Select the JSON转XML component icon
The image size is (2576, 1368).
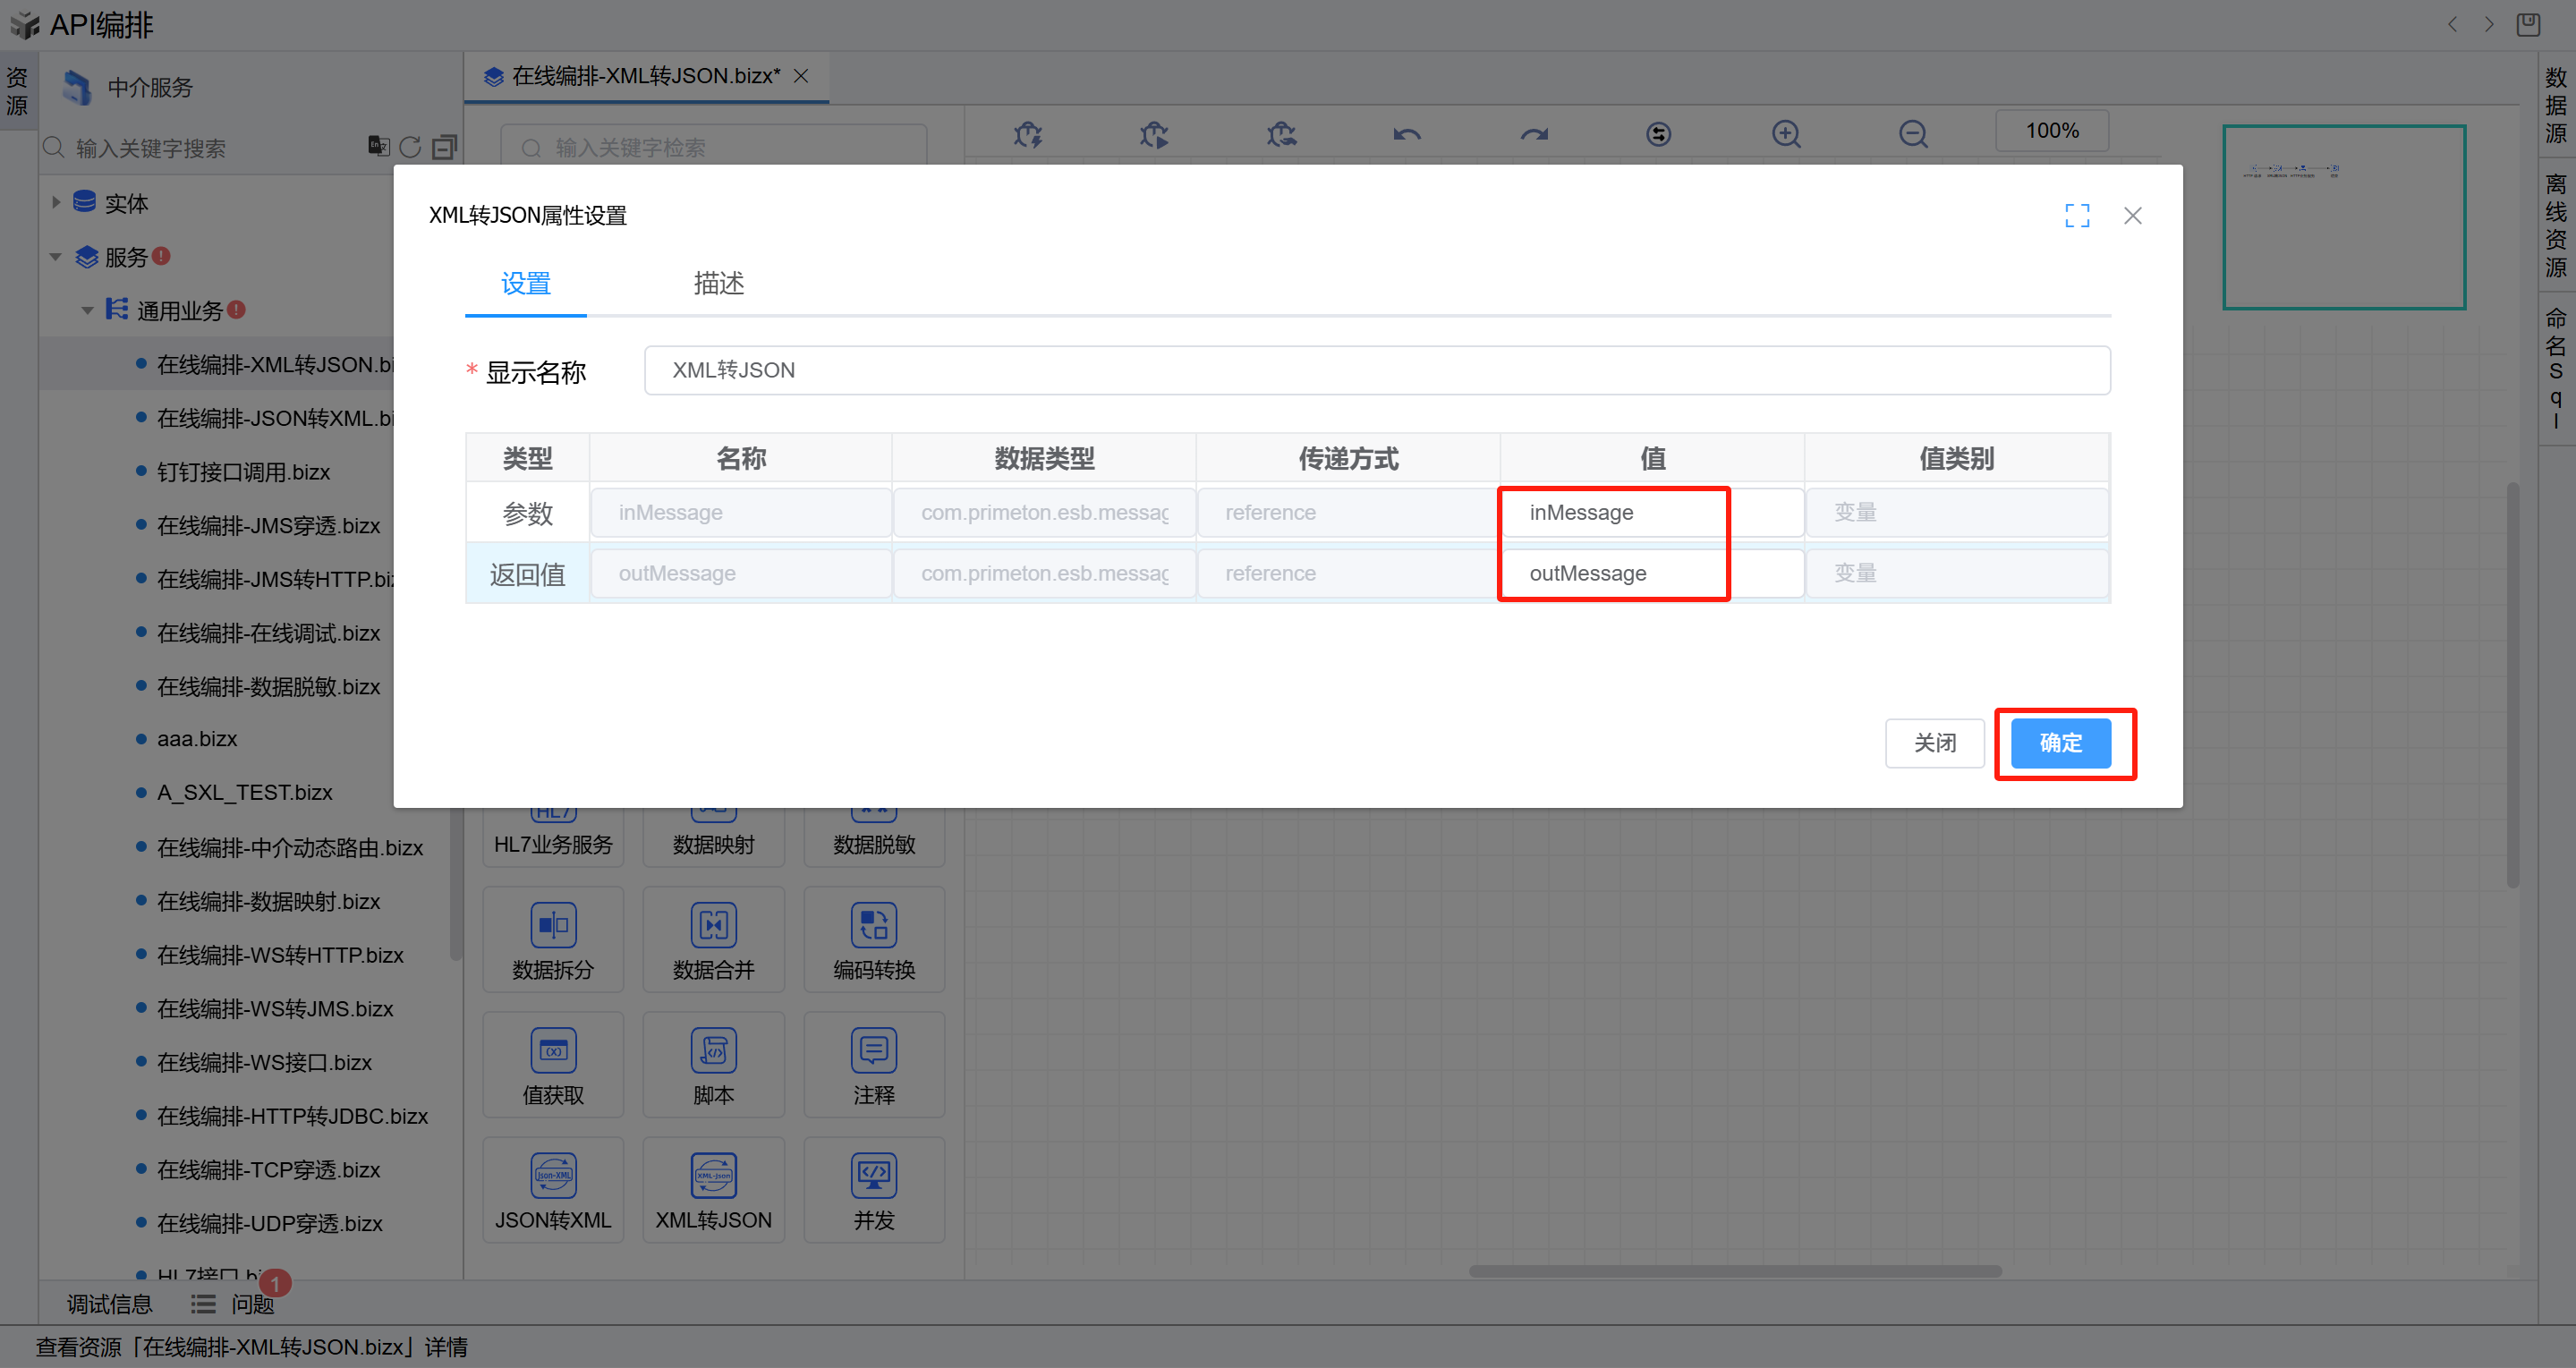pyautogui.click(x=553, y=1175)
